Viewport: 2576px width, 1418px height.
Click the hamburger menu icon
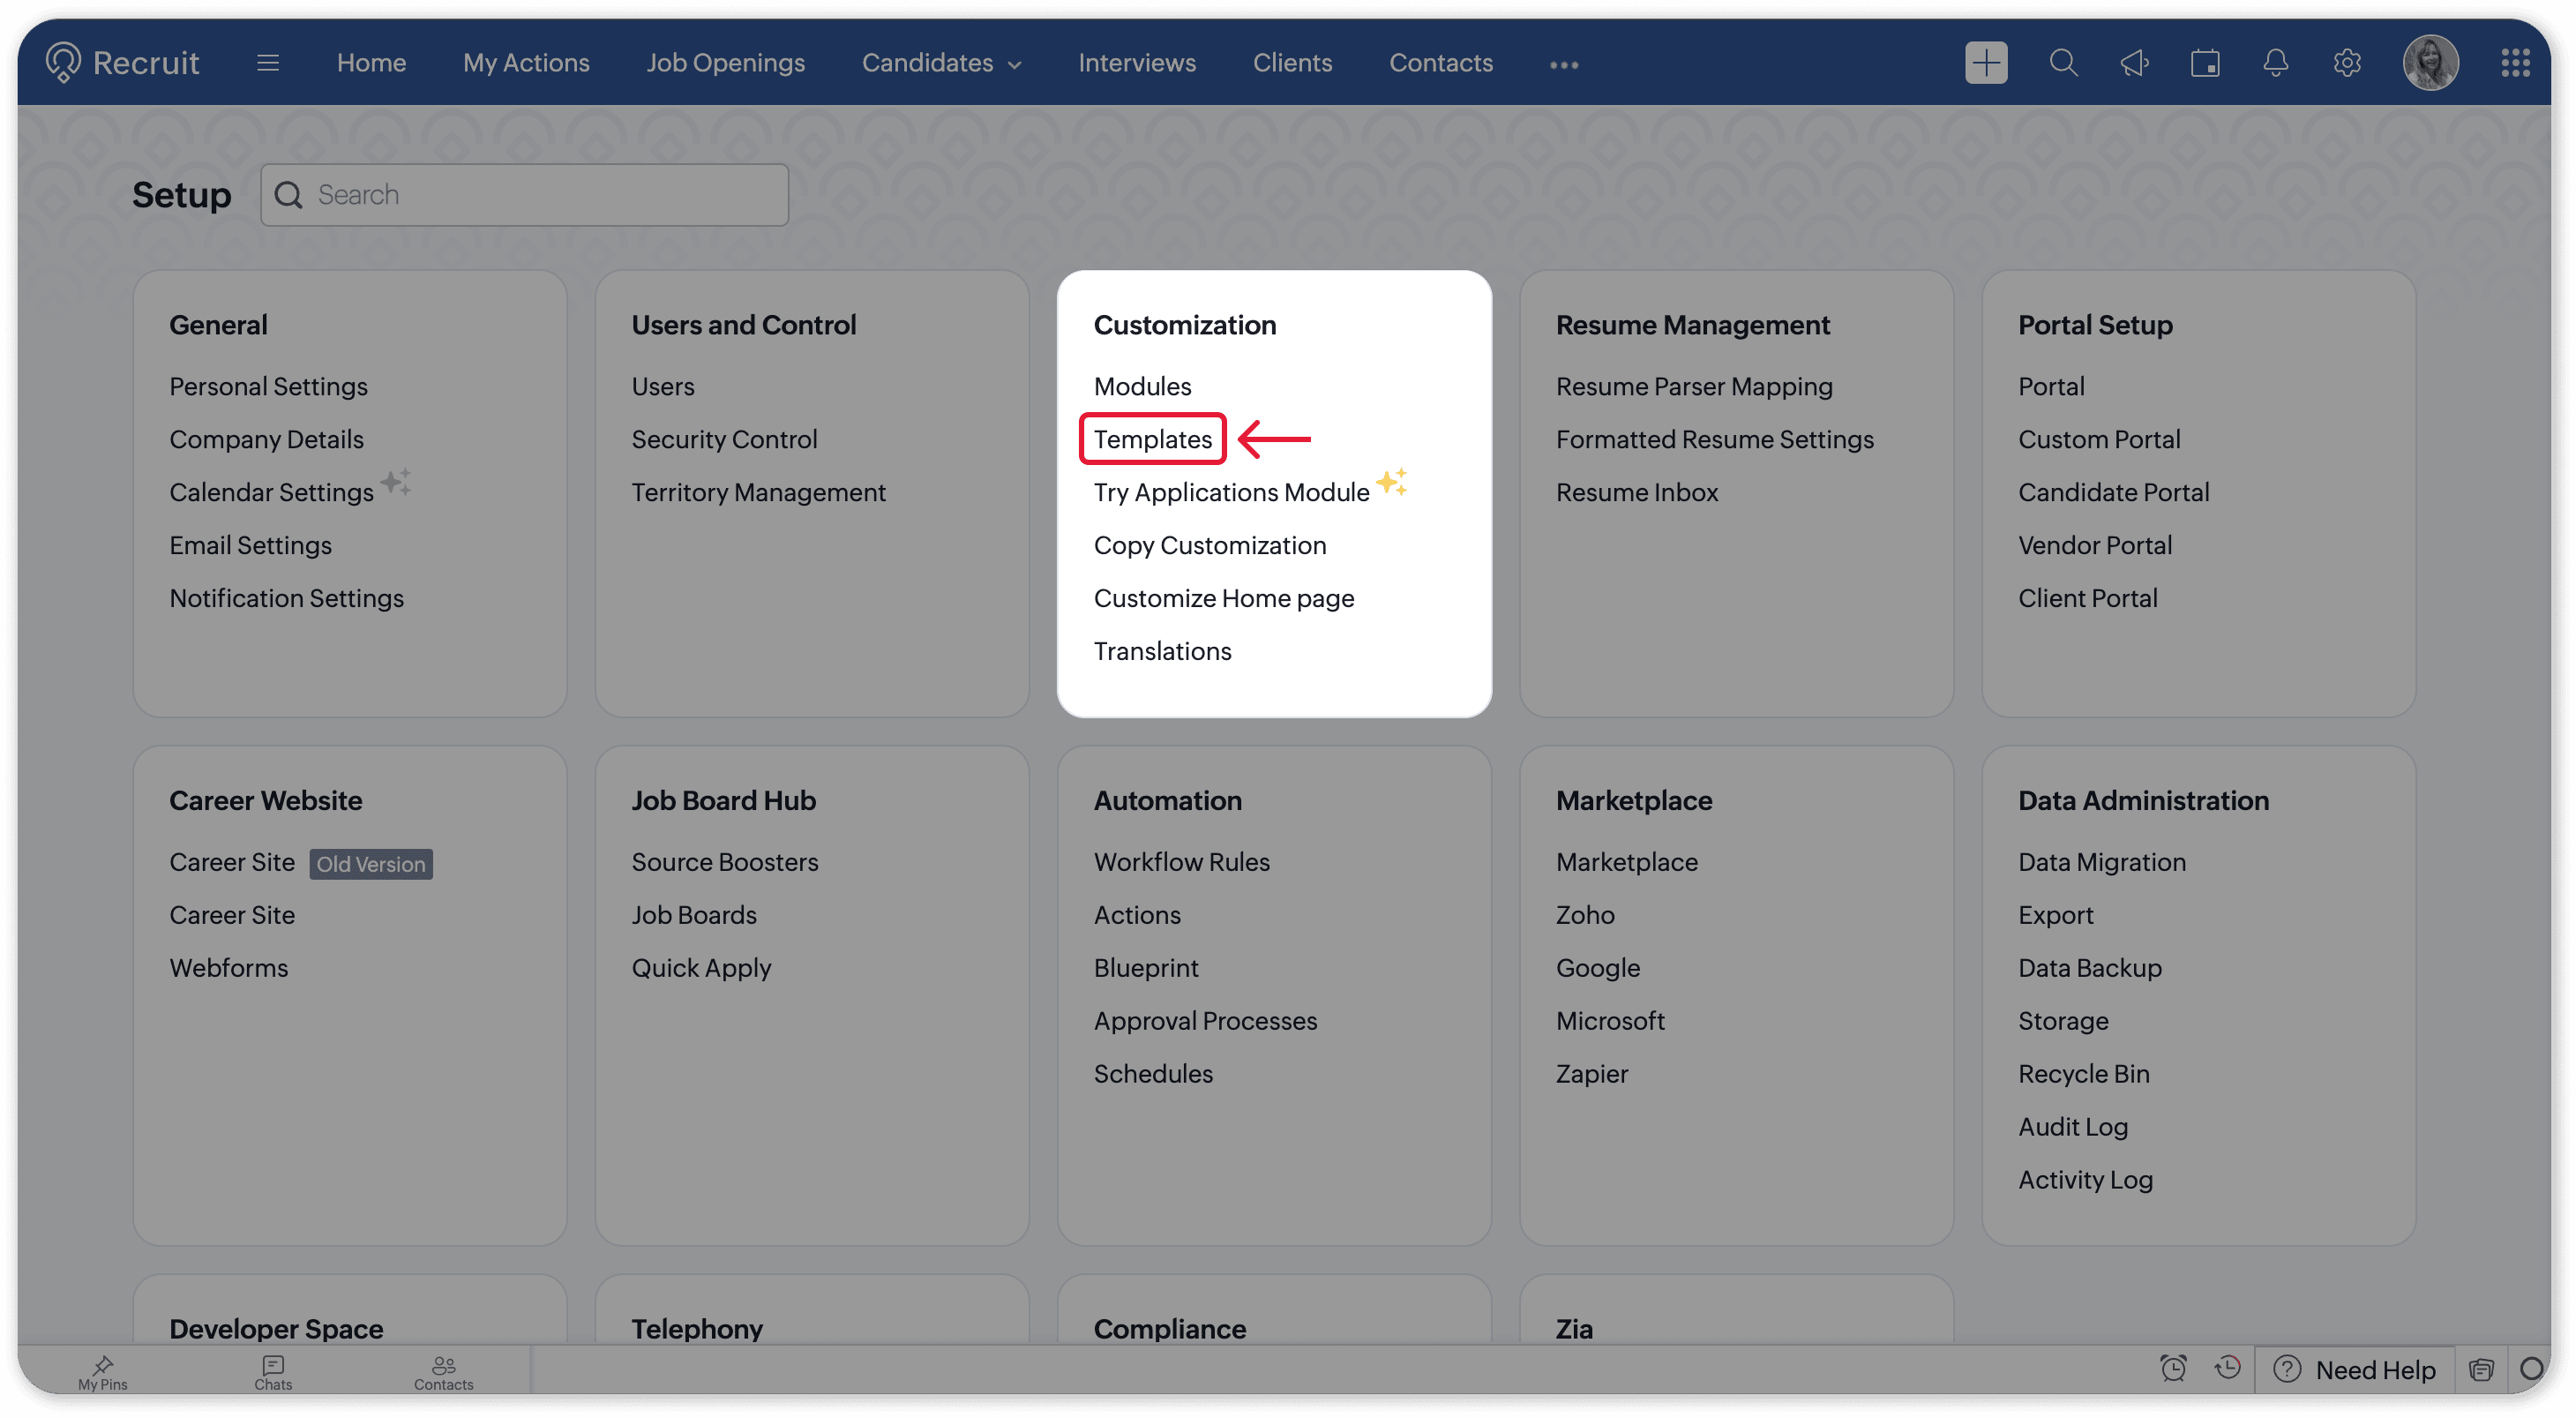[x=268, y=63]
